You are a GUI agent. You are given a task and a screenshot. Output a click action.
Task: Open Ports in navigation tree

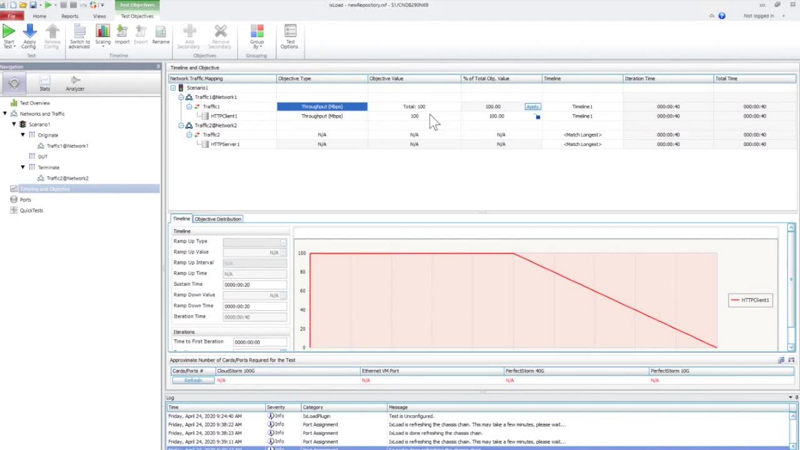(25, 199)
